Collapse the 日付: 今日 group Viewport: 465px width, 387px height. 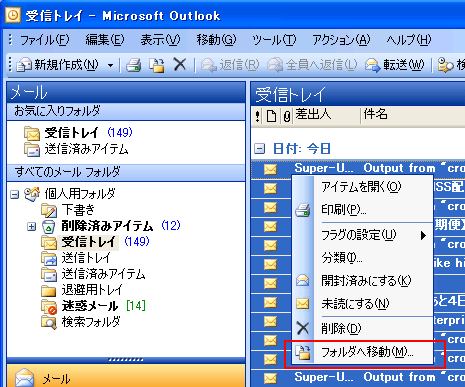(x=259, y=148)
